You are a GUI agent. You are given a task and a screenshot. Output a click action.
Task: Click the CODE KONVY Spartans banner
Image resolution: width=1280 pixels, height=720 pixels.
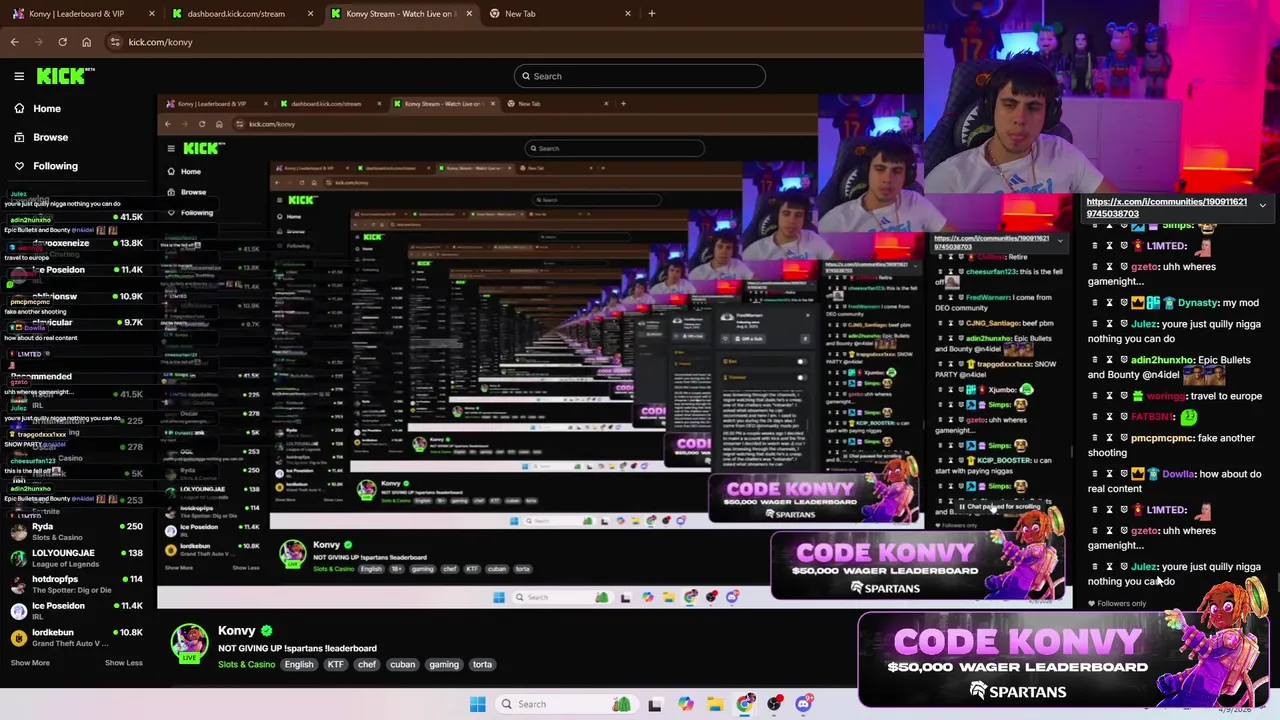1063,660
